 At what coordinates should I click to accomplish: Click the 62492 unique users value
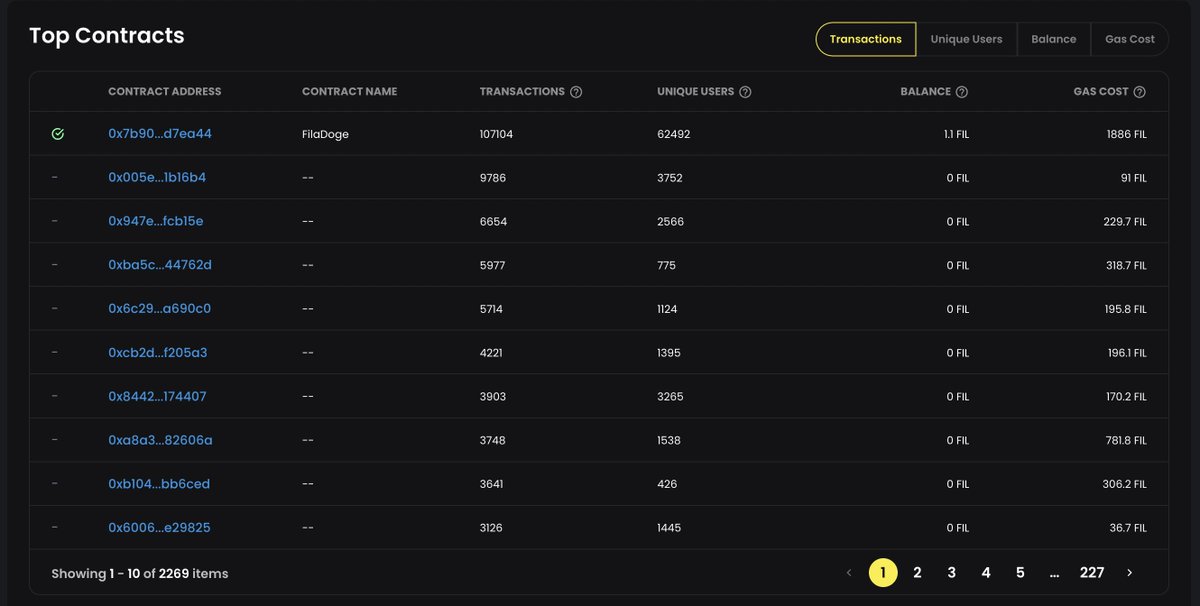pyautogui.click(x=674, y=134)
